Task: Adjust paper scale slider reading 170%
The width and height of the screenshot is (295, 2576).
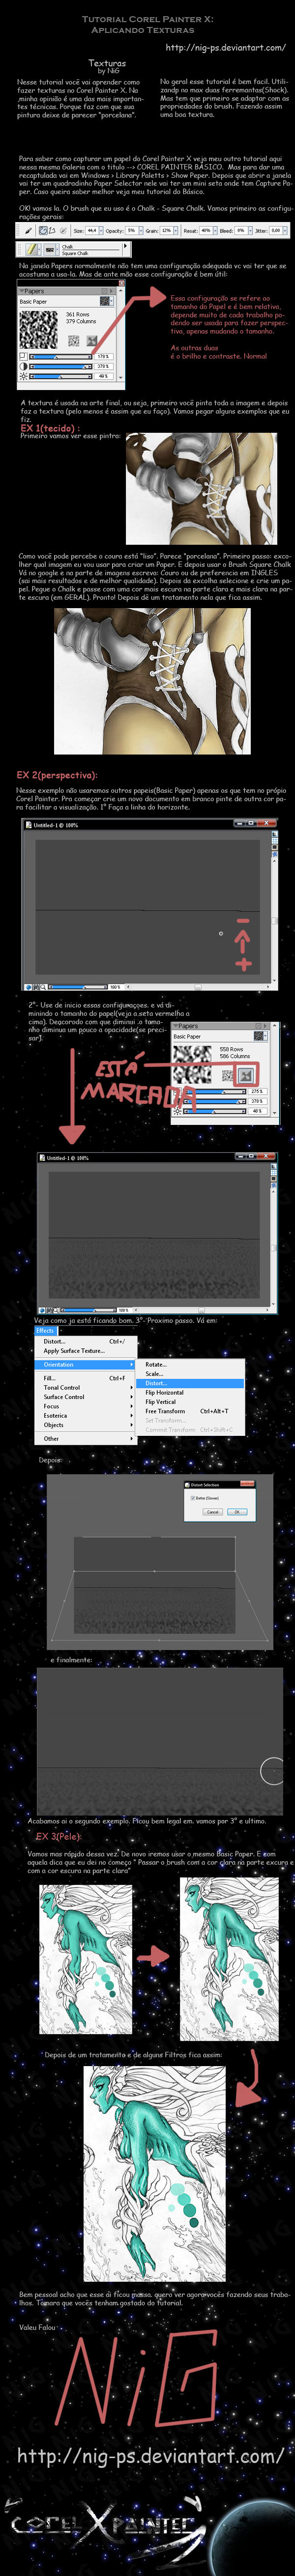Action: tap(61, 357)
